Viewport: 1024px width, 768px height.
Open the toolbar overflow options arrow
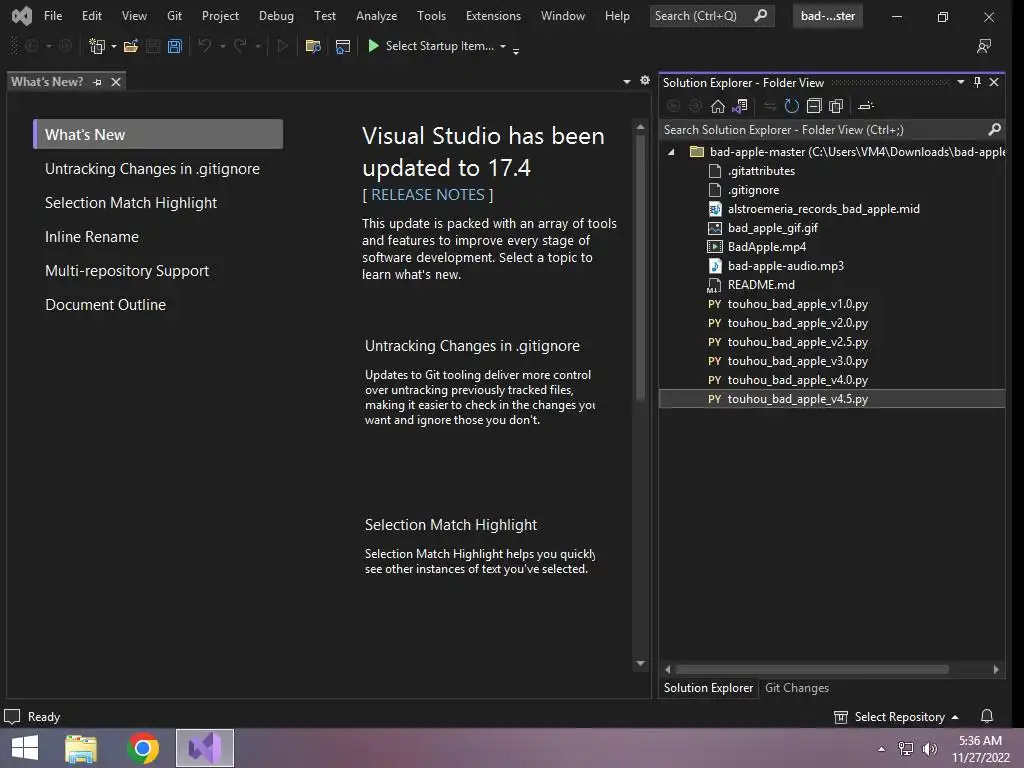(x=516, y=50)
